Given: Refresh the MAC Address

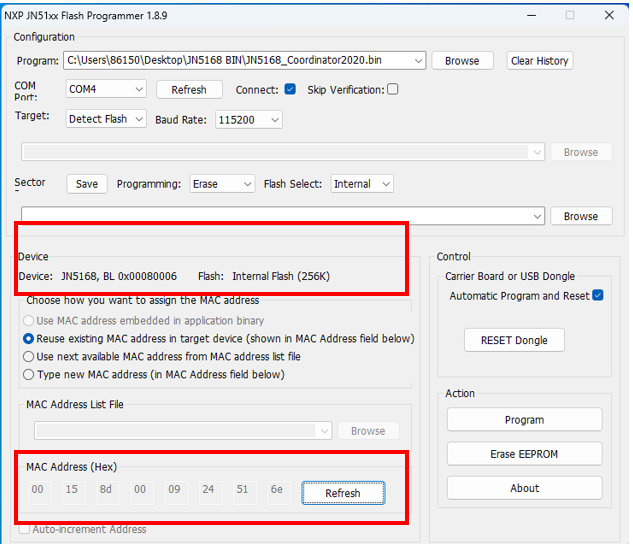Looking at the screenshot, I should click(343, 493).
